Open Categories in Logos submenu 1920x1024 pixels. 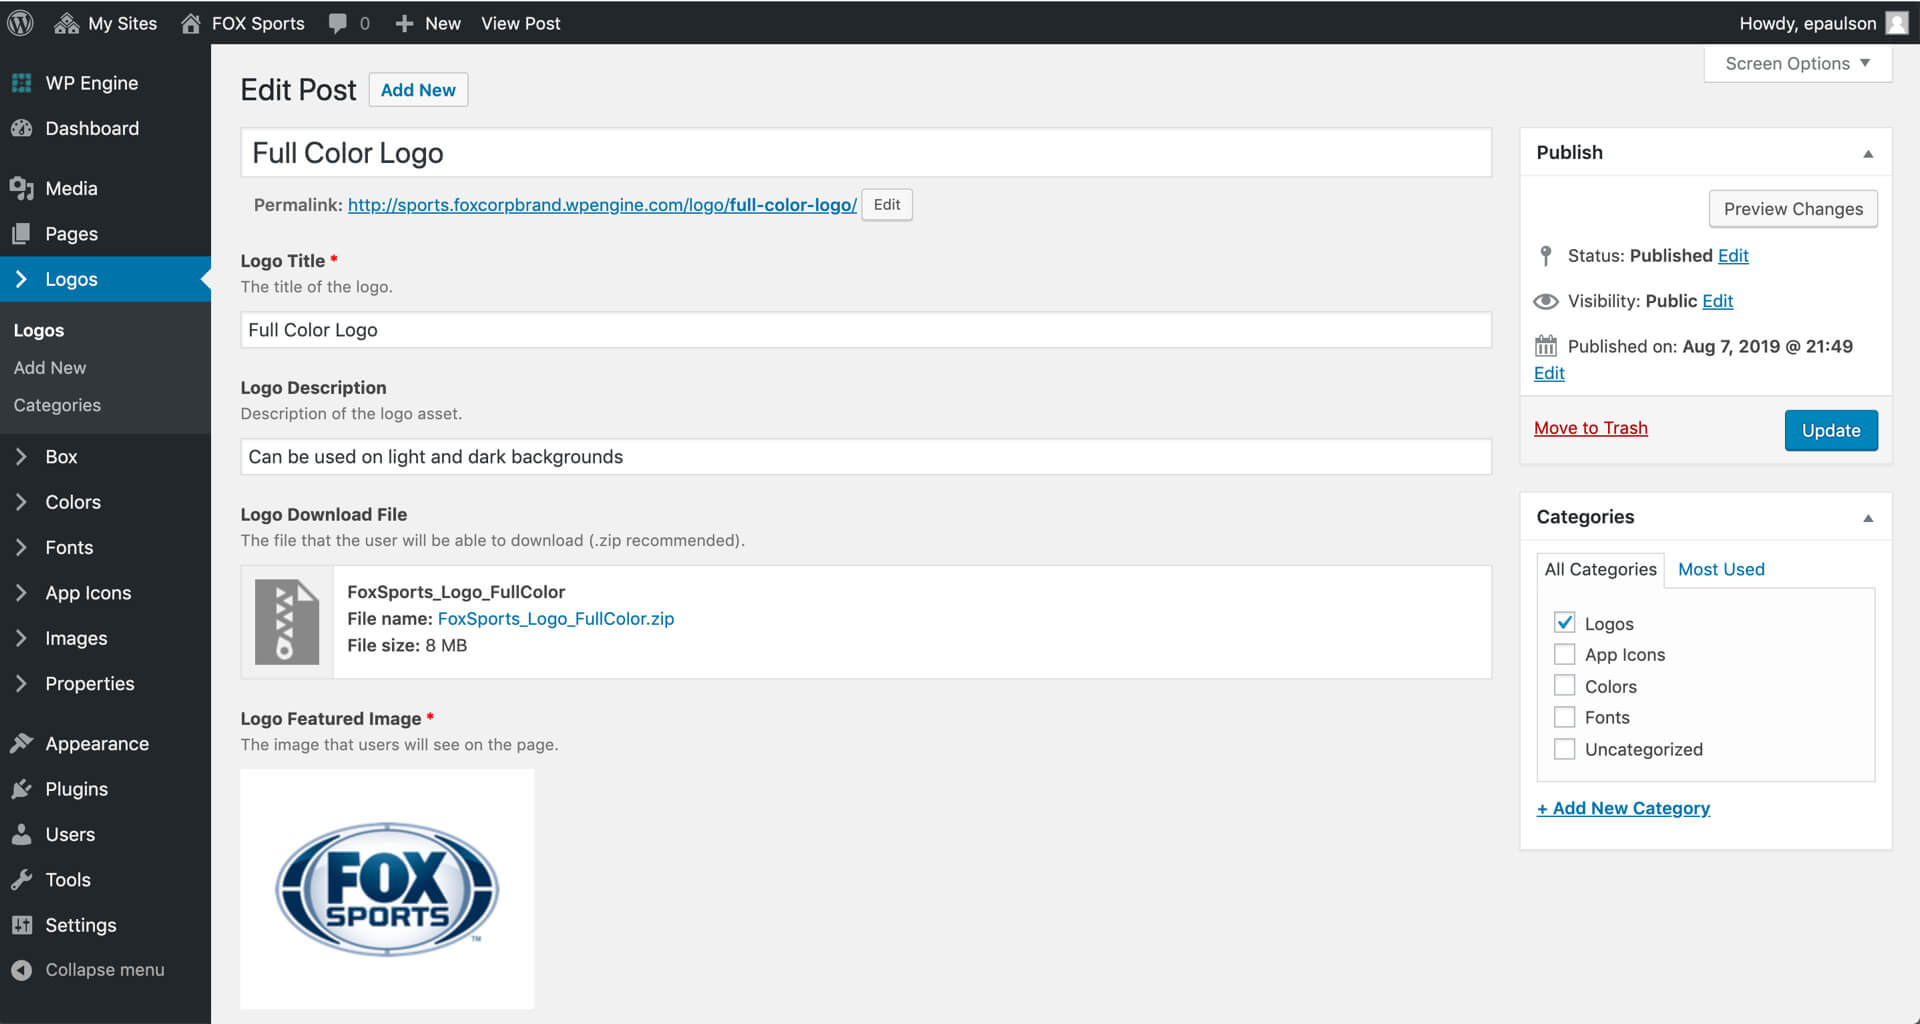pos(57,405)
